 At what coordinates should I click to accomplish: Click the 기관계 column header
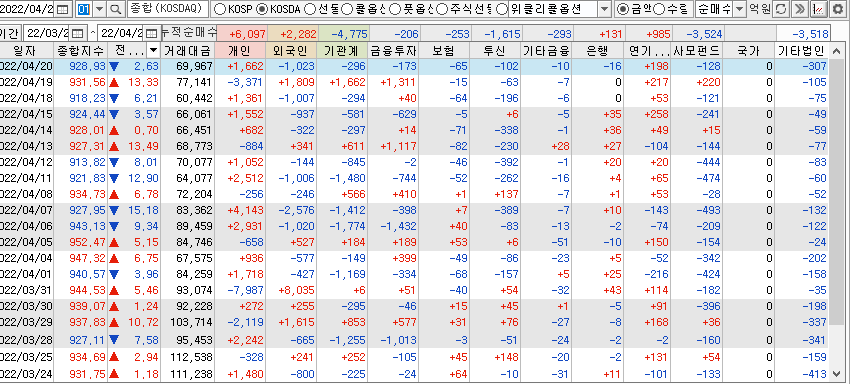point(342,52)
